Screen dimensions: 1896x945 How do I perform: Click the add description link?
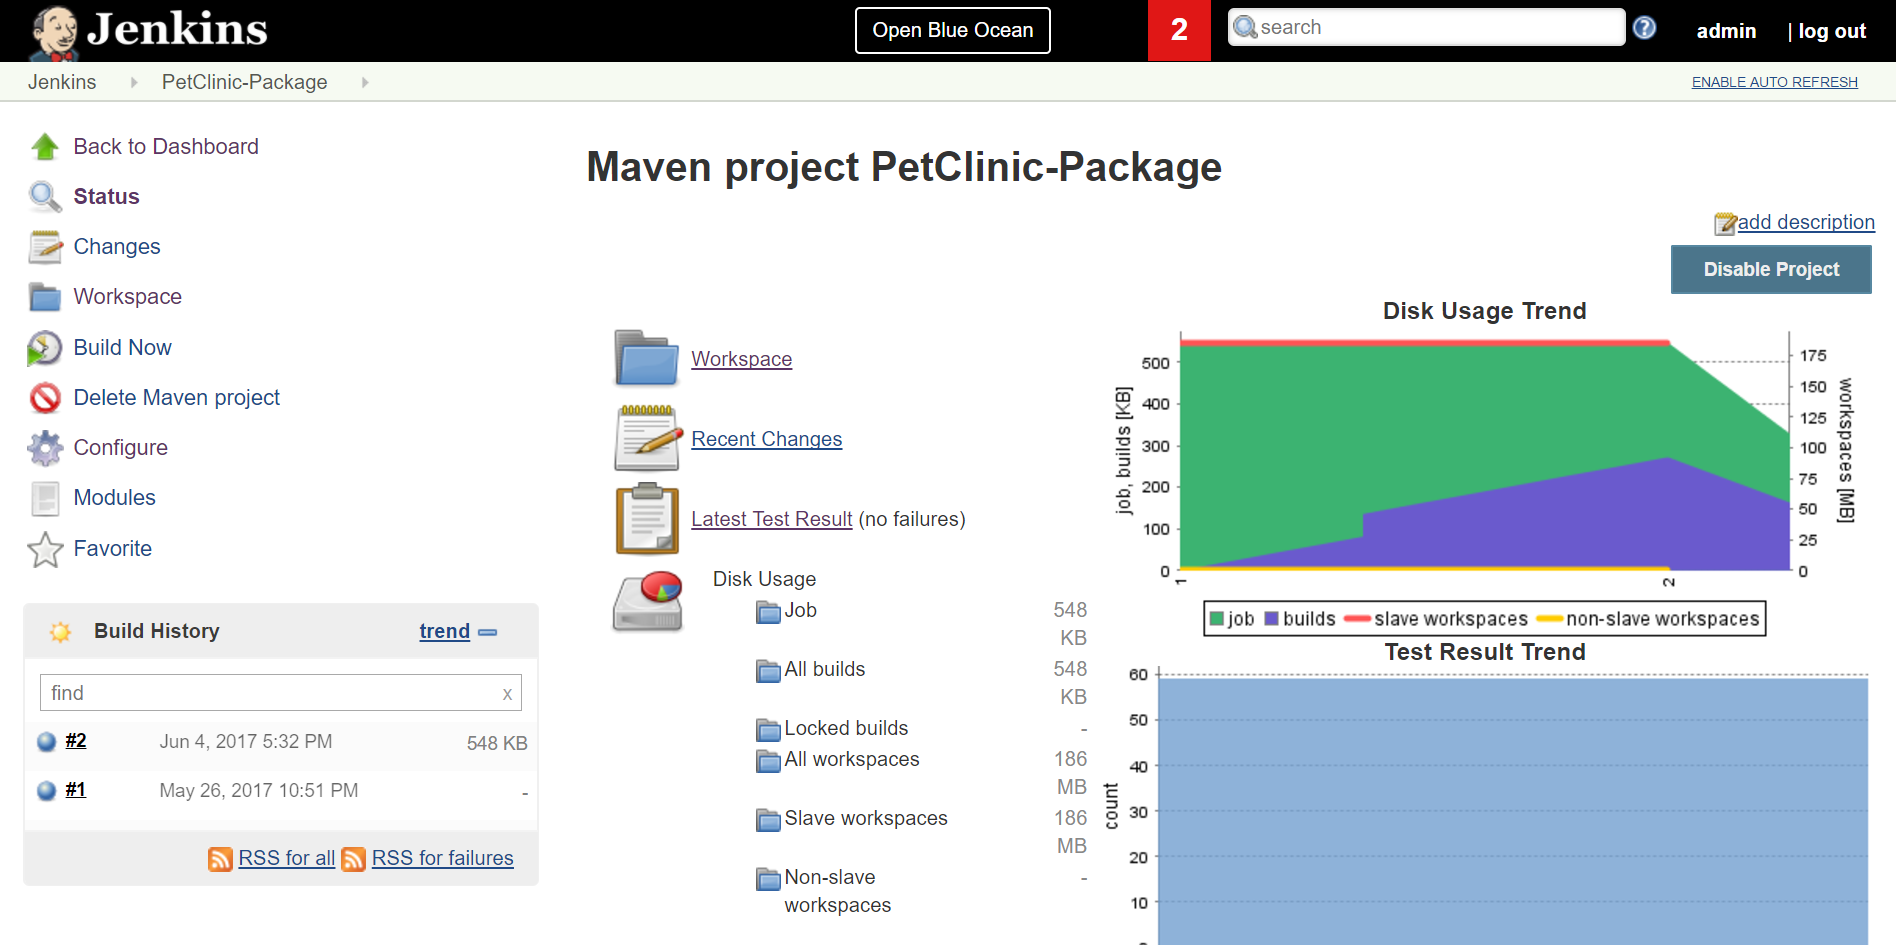[1806, 223]
